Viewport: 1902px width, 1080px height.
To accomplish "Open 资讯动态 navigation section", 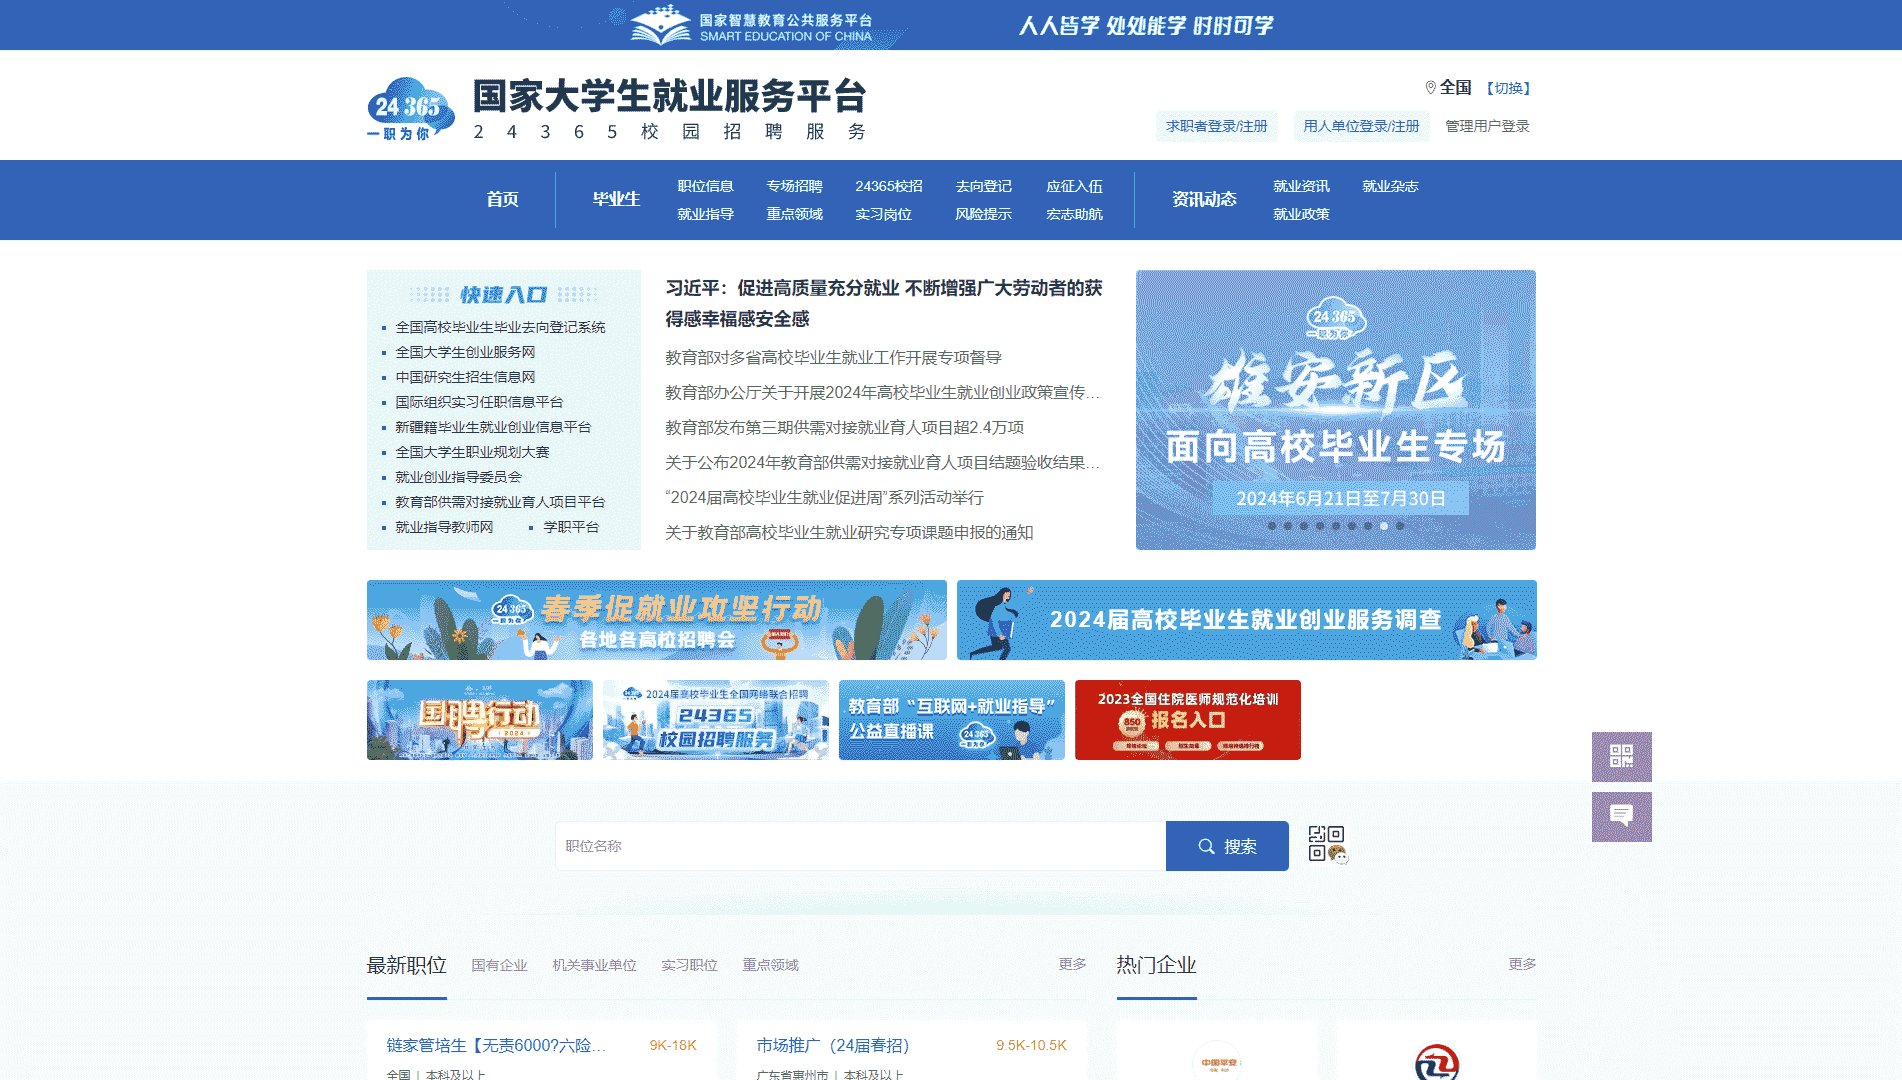I will point(1204,199).
